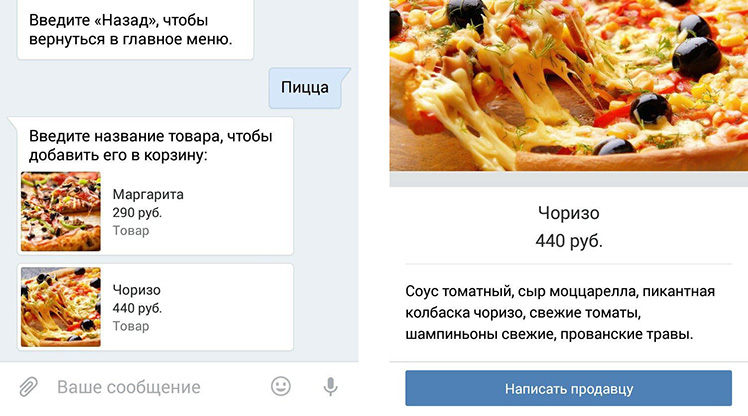
Task: Tap the microphone voice message icon
Action: click(330, 386)
